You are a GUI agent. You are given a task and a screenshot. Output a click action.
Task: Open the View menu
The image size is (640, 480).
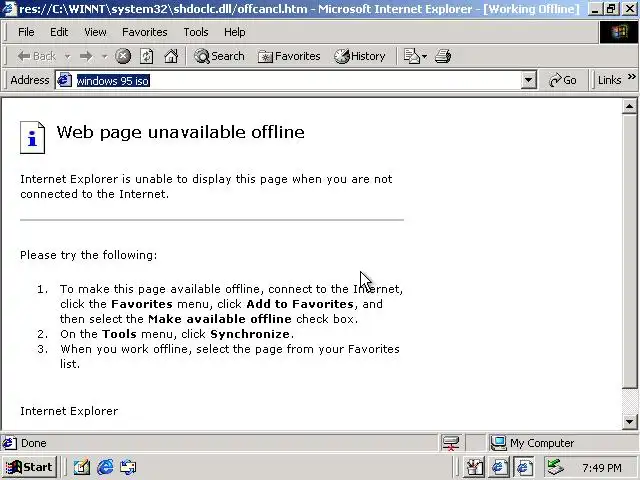(95, 32)
